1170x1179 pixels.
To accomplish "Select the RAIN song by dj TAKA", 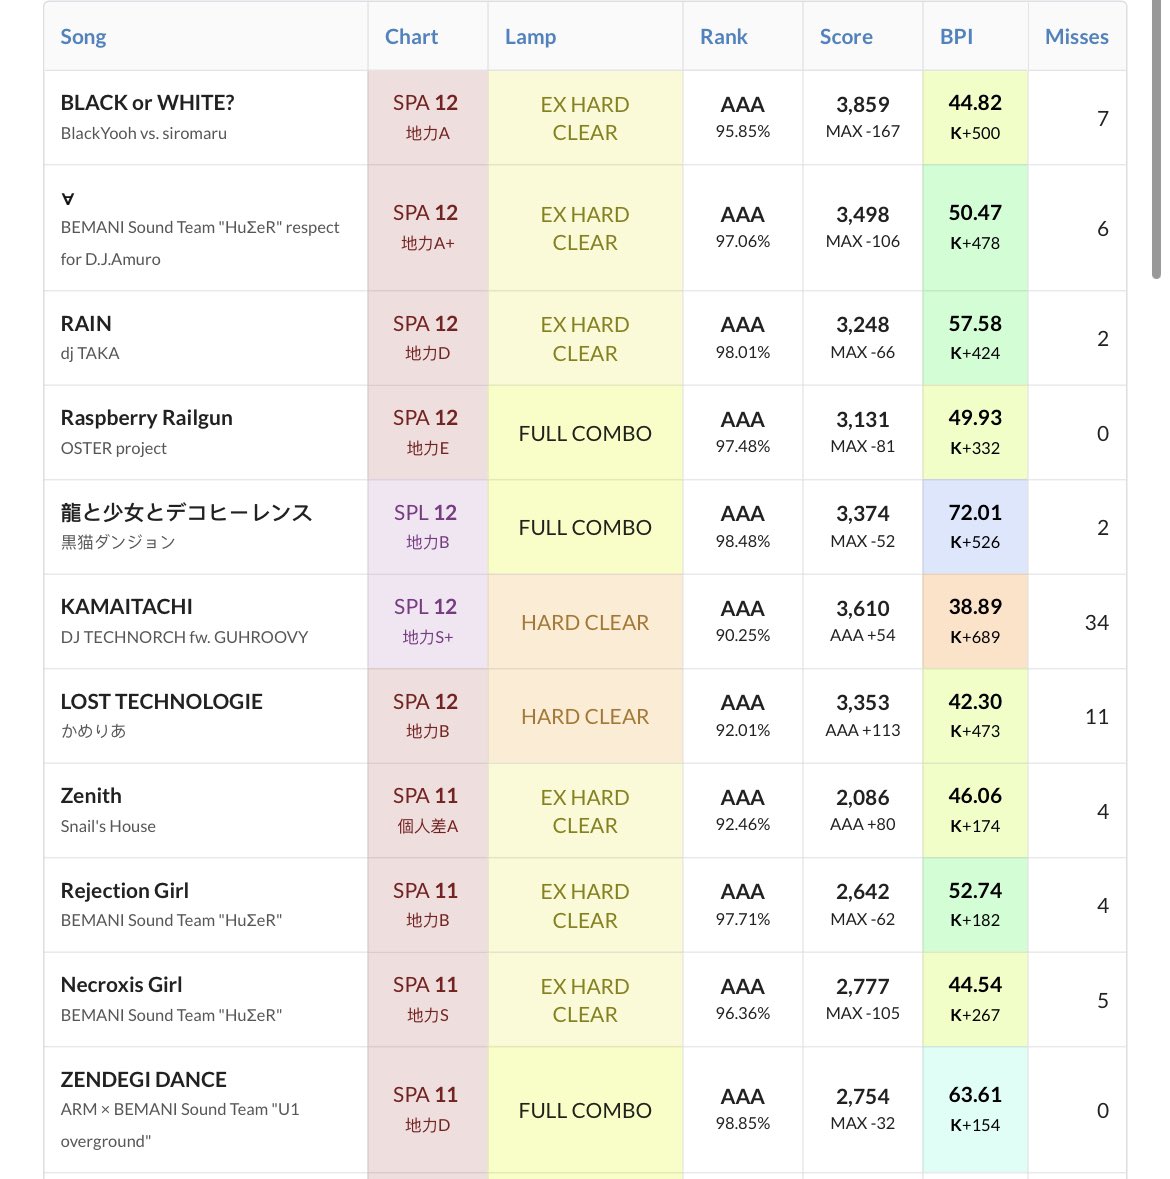I will [86, 324].
